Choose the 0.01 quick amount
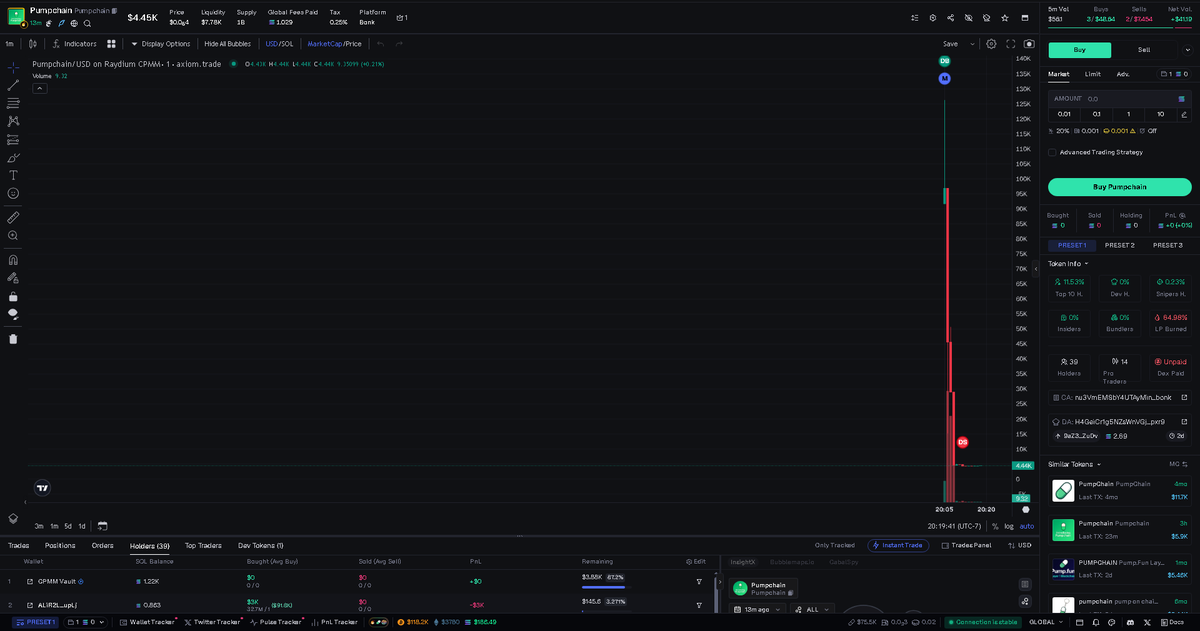This screenshot has height=631, width=1200. coord(1064,114)
